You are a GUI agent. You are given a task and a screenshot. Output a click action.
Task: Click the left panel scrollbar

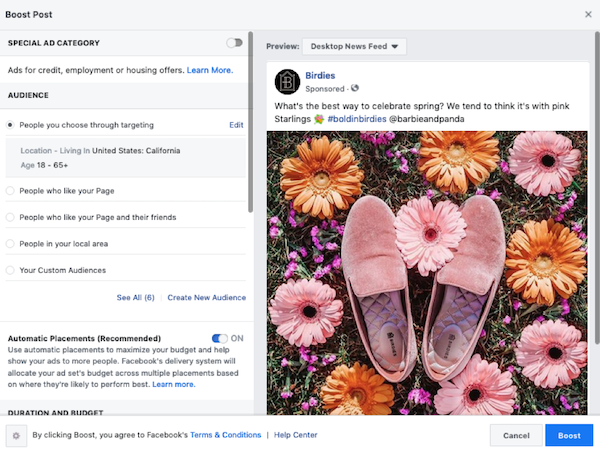point(251,122)
